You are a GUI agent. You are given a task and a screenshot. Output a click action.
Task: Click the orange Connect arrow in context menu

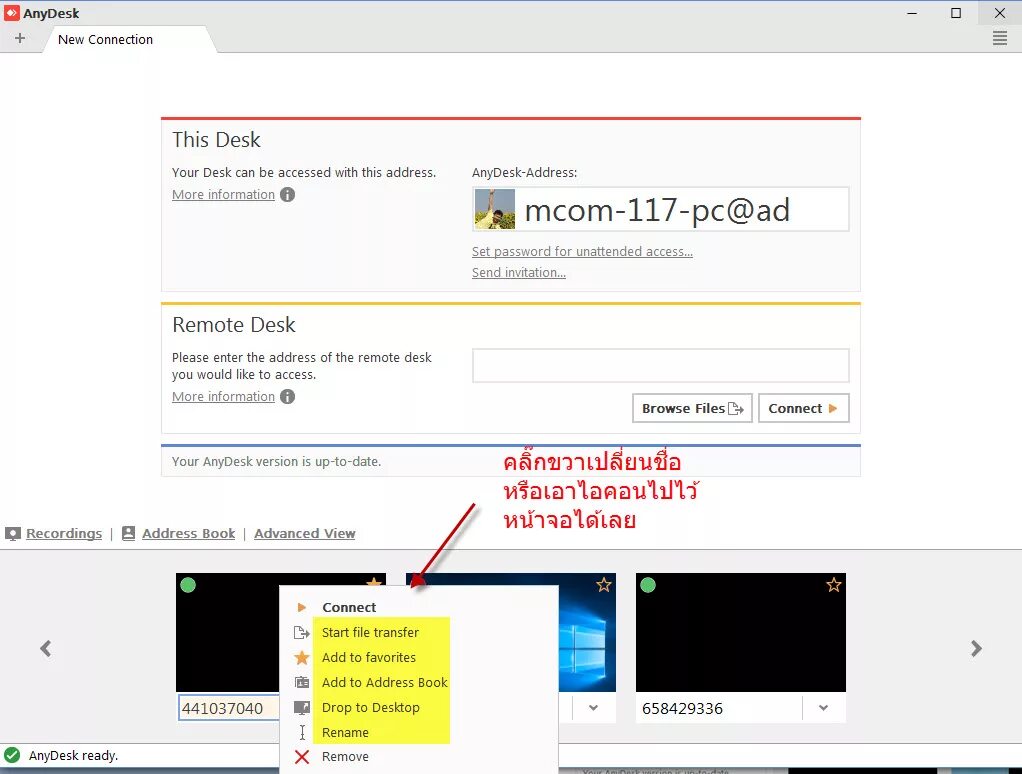[x=301, y=607]
